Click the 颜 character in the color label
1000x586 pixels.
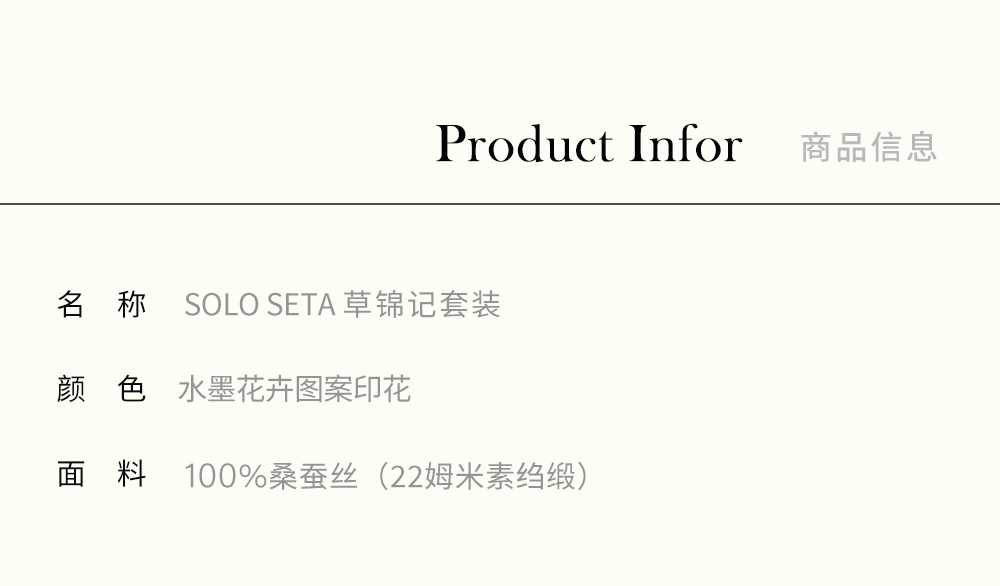pyautogui.click(x=71, y=389)
